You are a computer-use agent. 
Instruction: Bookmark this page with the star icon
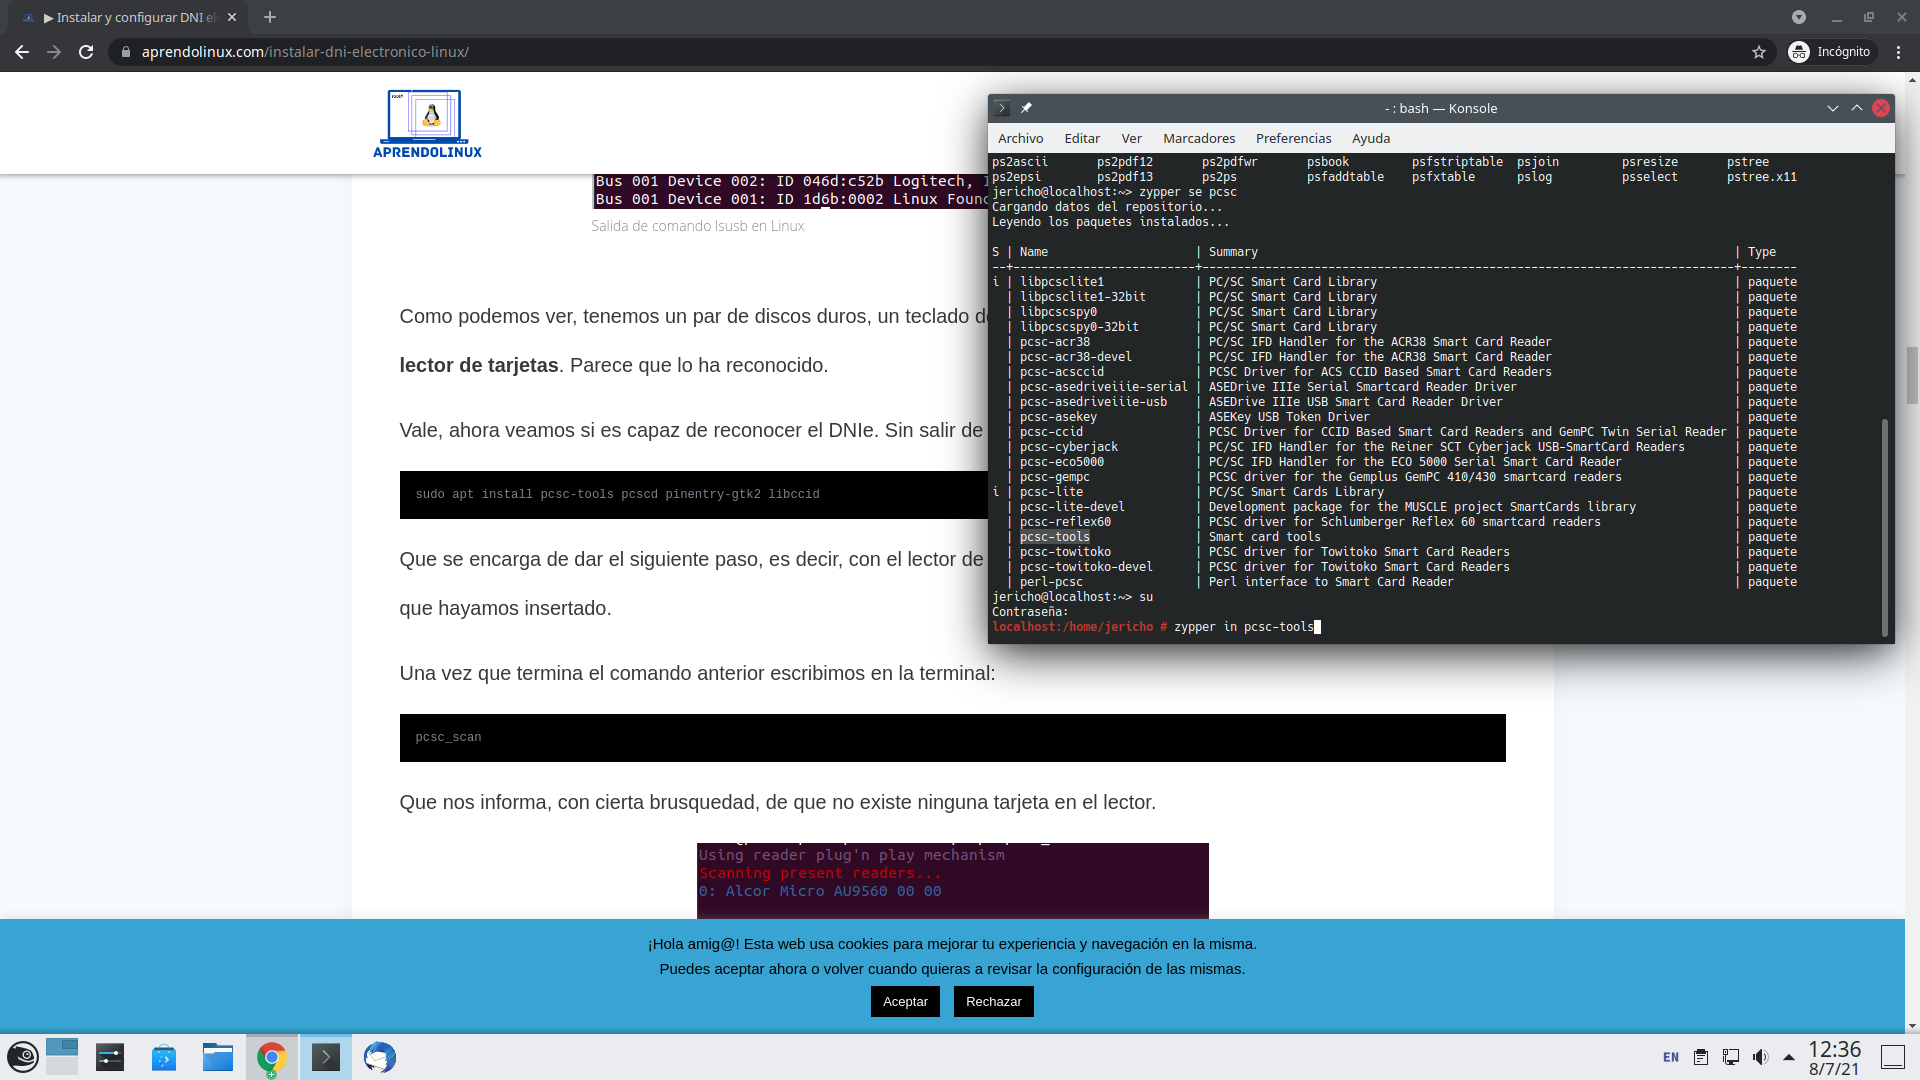1759,52
